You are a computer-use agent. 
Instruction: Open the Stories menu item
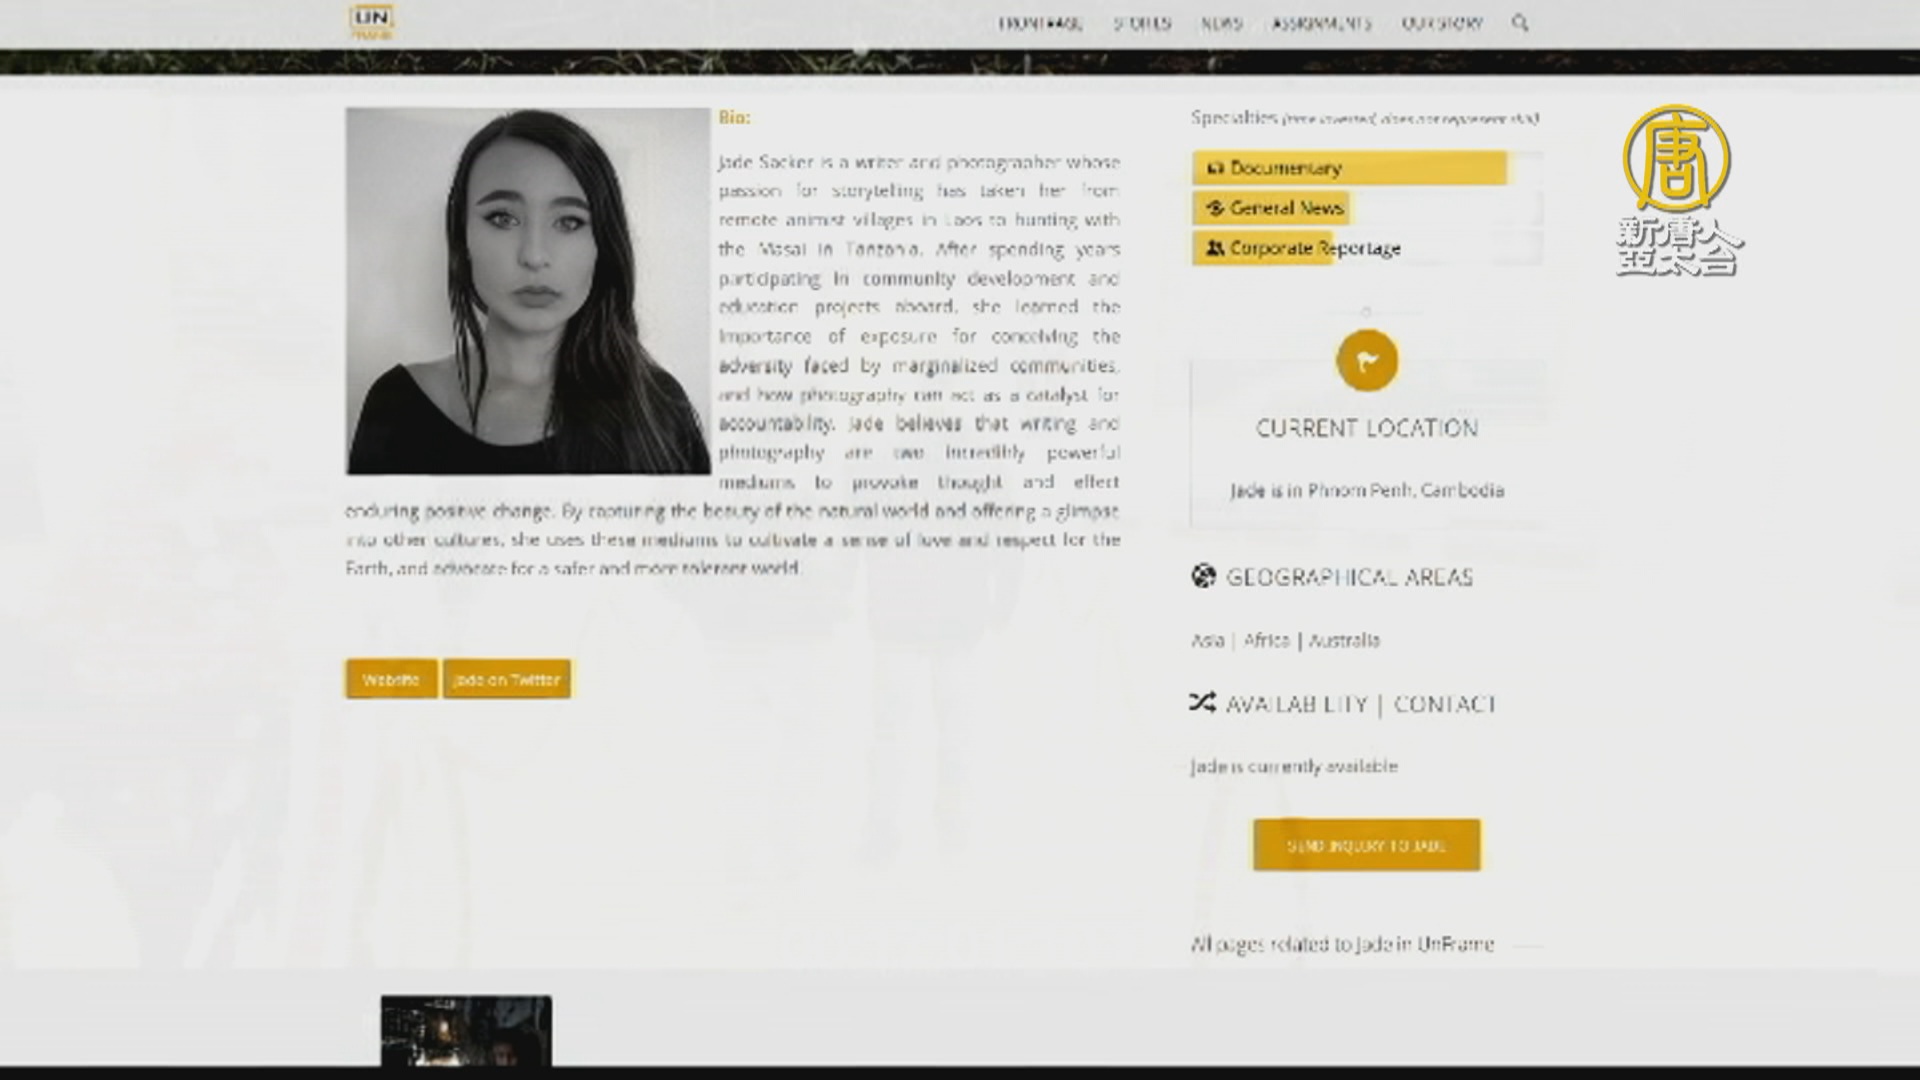pyautogui.click(x=1142, y=23)
